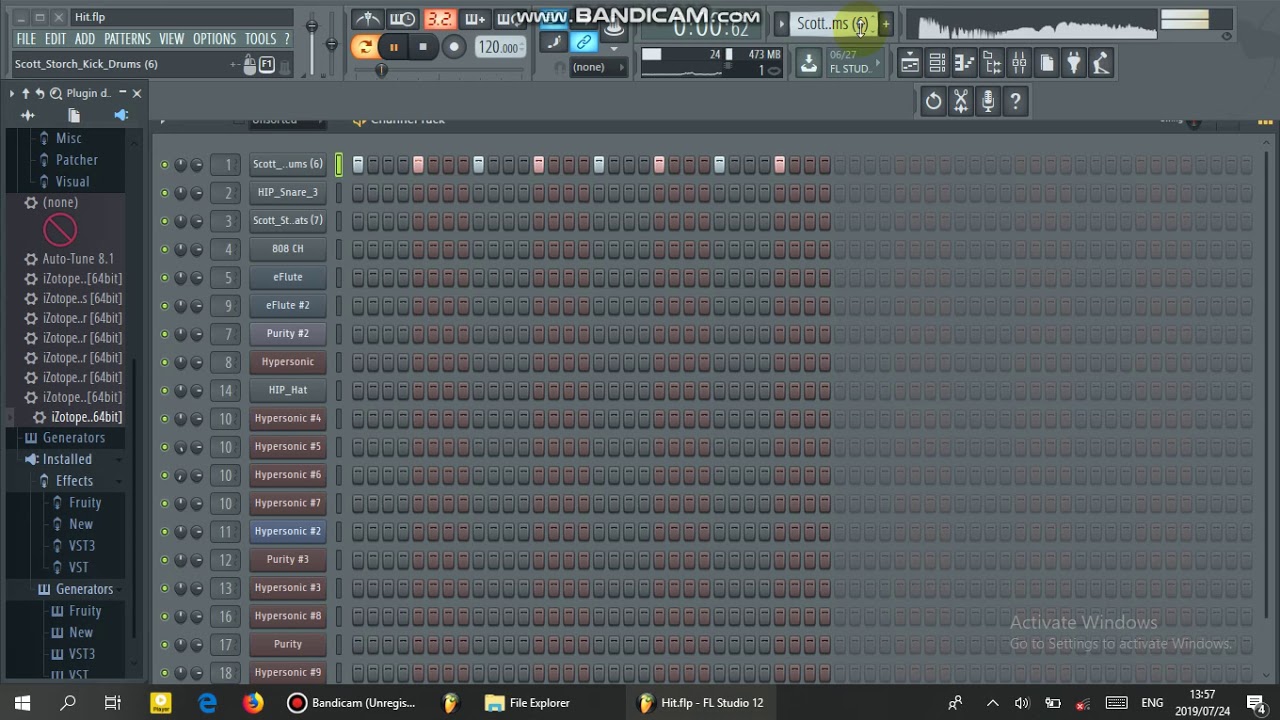The height and width of the screenshot is (720, 1280).
Task: Select the browser plugin database speaker tab
Action: [x=121, y=116]
